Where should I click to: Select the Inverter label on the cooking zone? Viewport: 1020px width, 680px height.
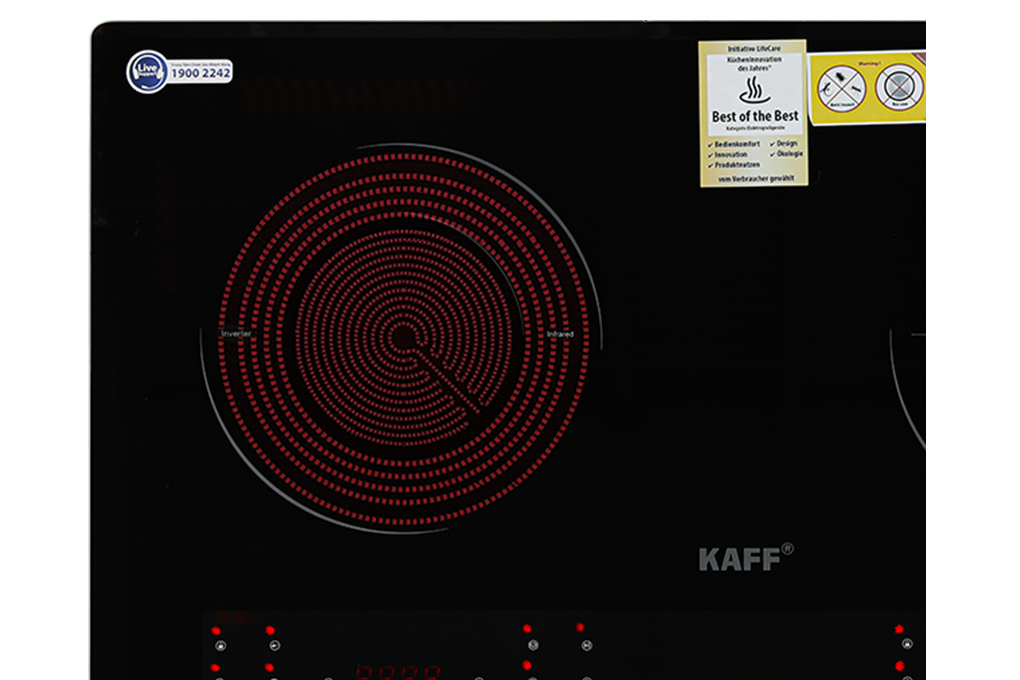(x=236, y=333)
